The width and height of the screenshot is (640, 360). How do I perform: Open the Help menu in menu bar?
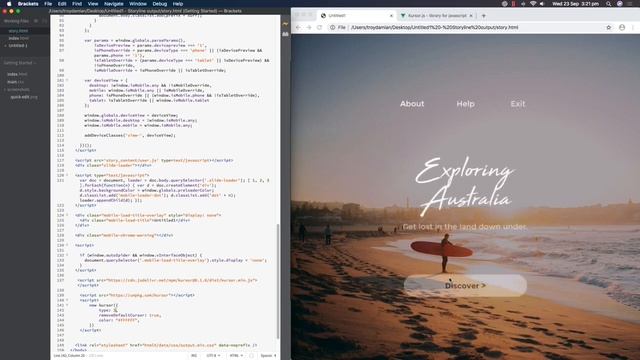coord(178,4)
